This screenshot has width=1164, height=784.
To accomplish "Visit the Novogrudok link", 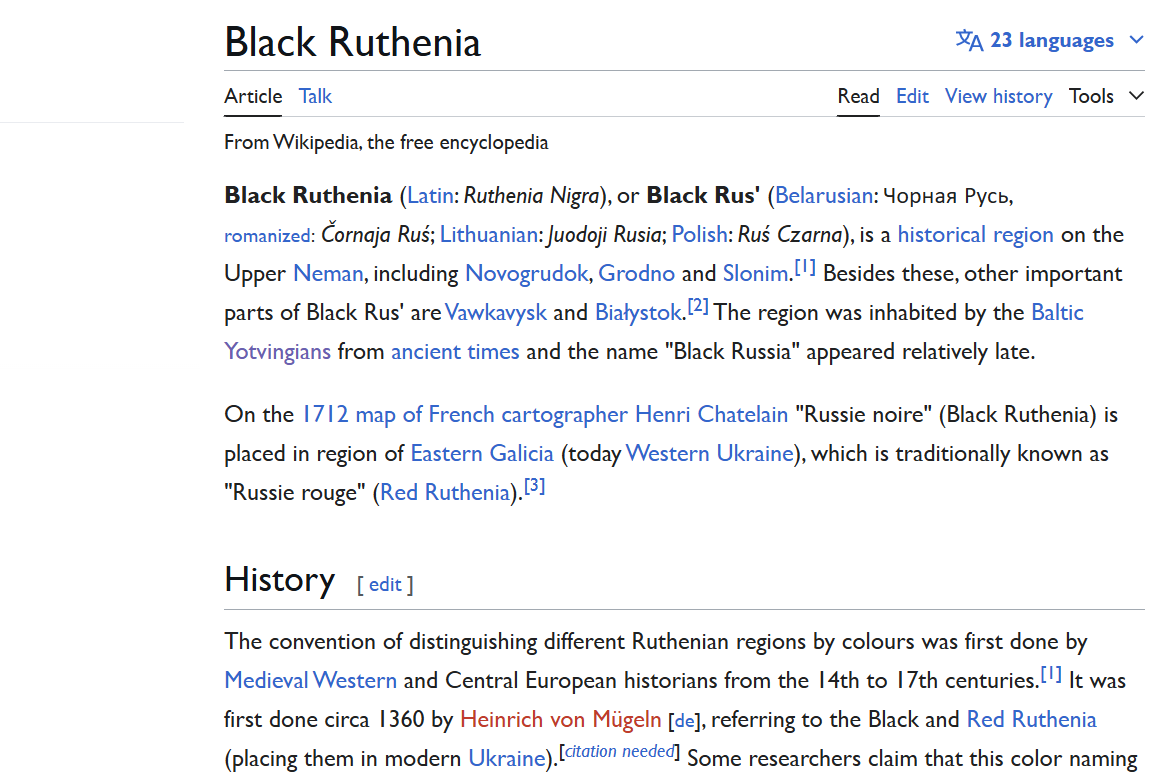I will click(526, 274).
